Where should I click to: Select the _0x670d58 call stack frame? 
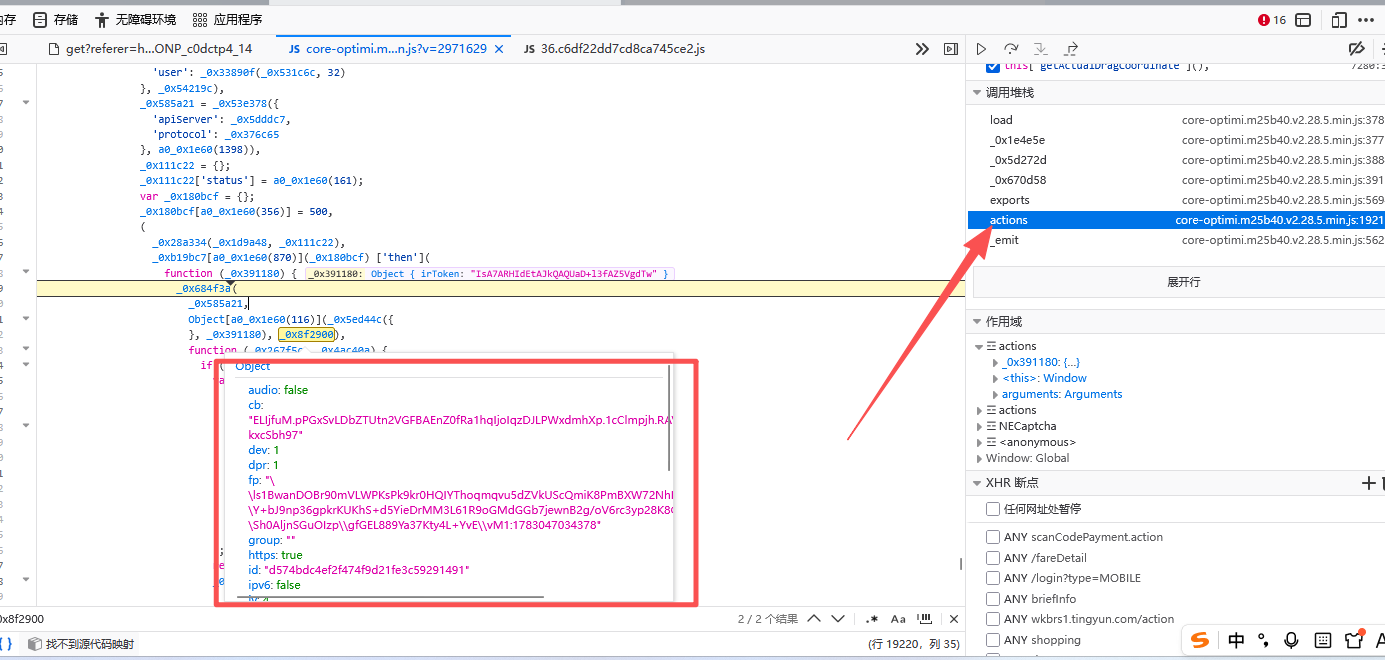[x=1176, y=180]
